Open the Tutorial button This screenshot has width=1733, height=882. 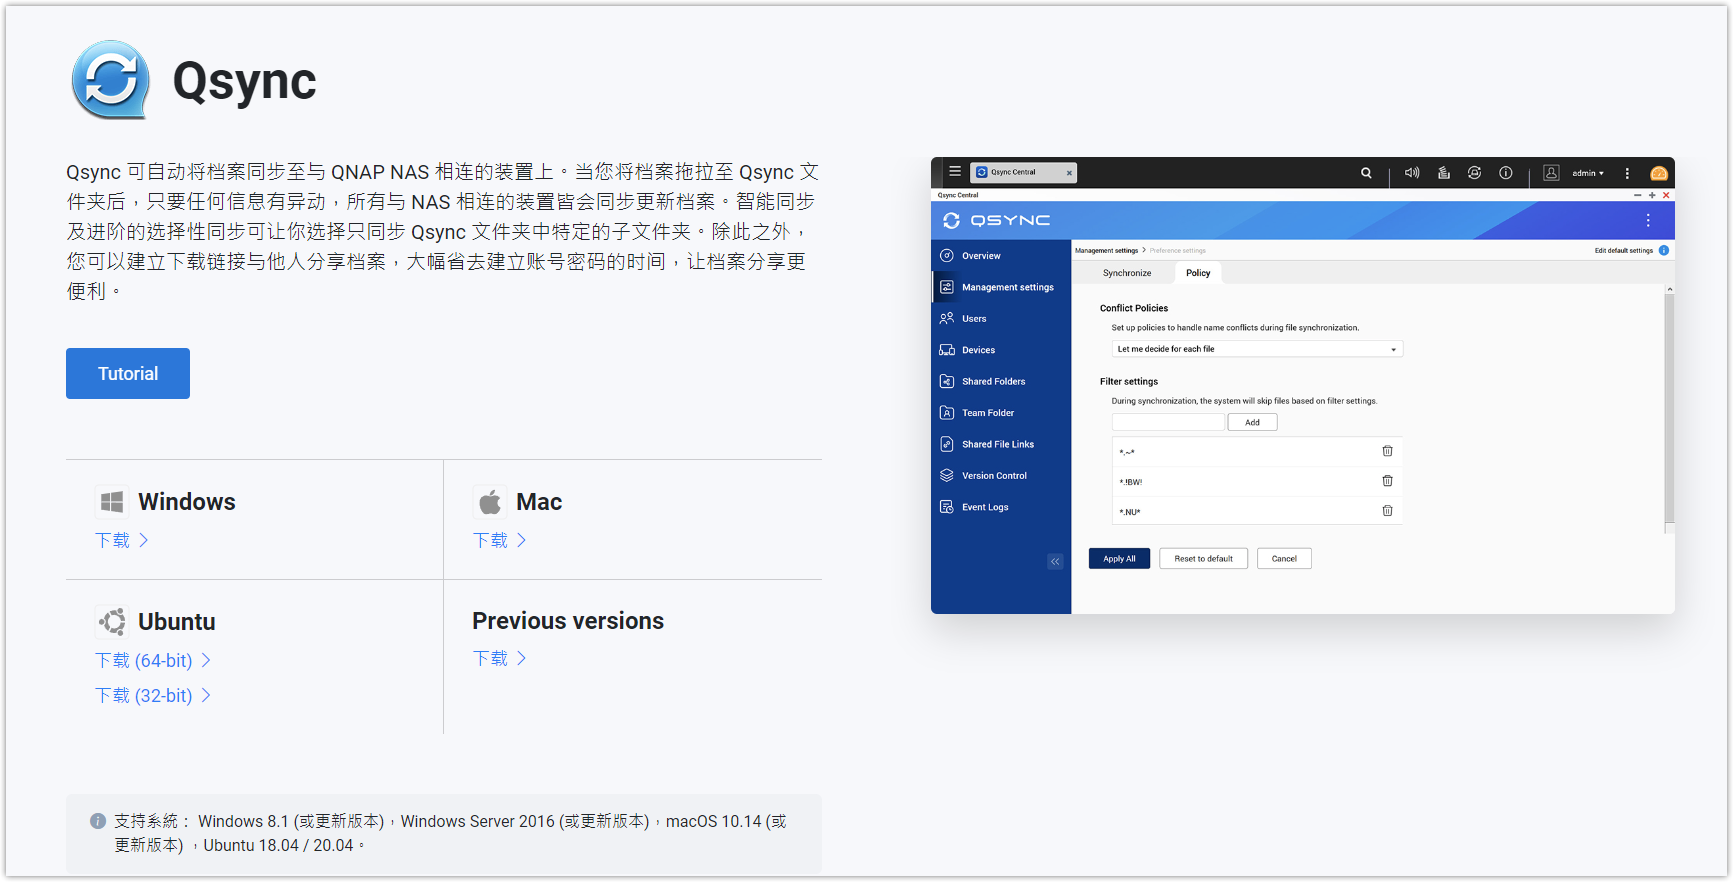click(x=128, y=373)
